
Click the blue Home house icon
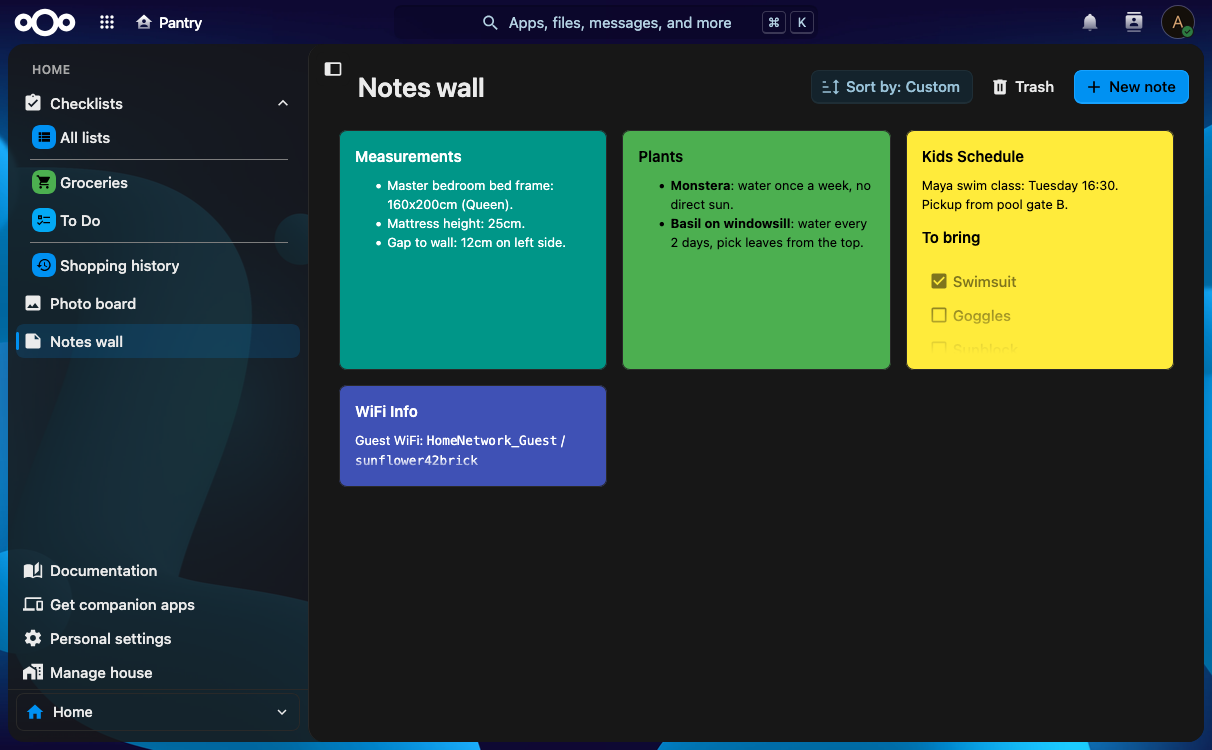point(35,712)
